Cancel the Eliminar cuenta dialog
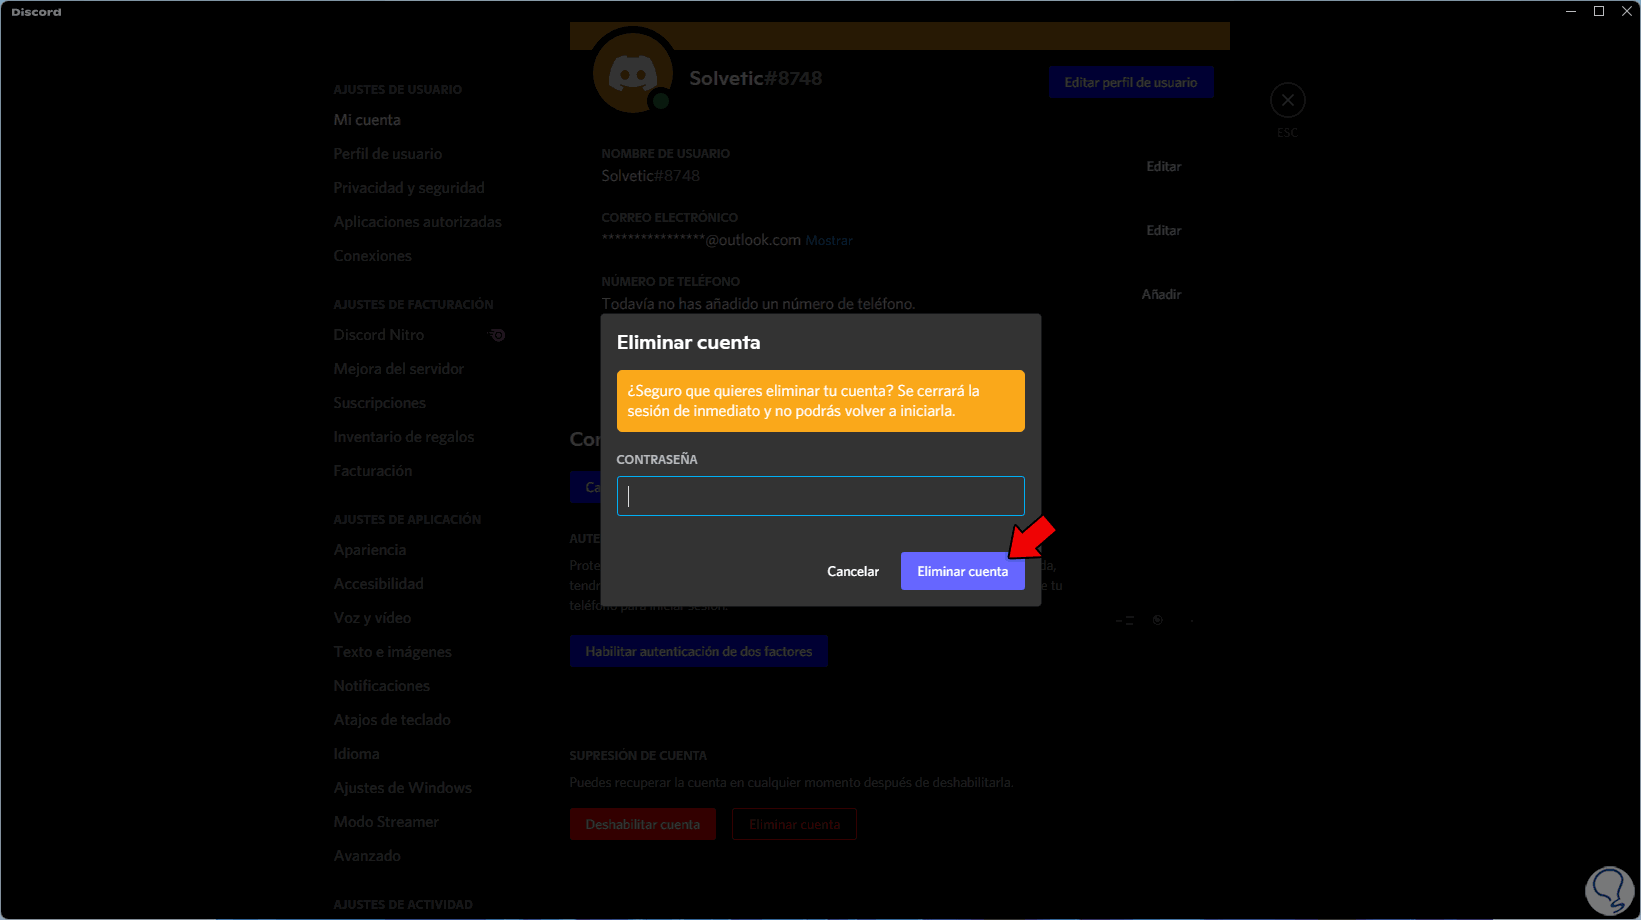Viewport: 1641px width, 920px height. (853, 571)
